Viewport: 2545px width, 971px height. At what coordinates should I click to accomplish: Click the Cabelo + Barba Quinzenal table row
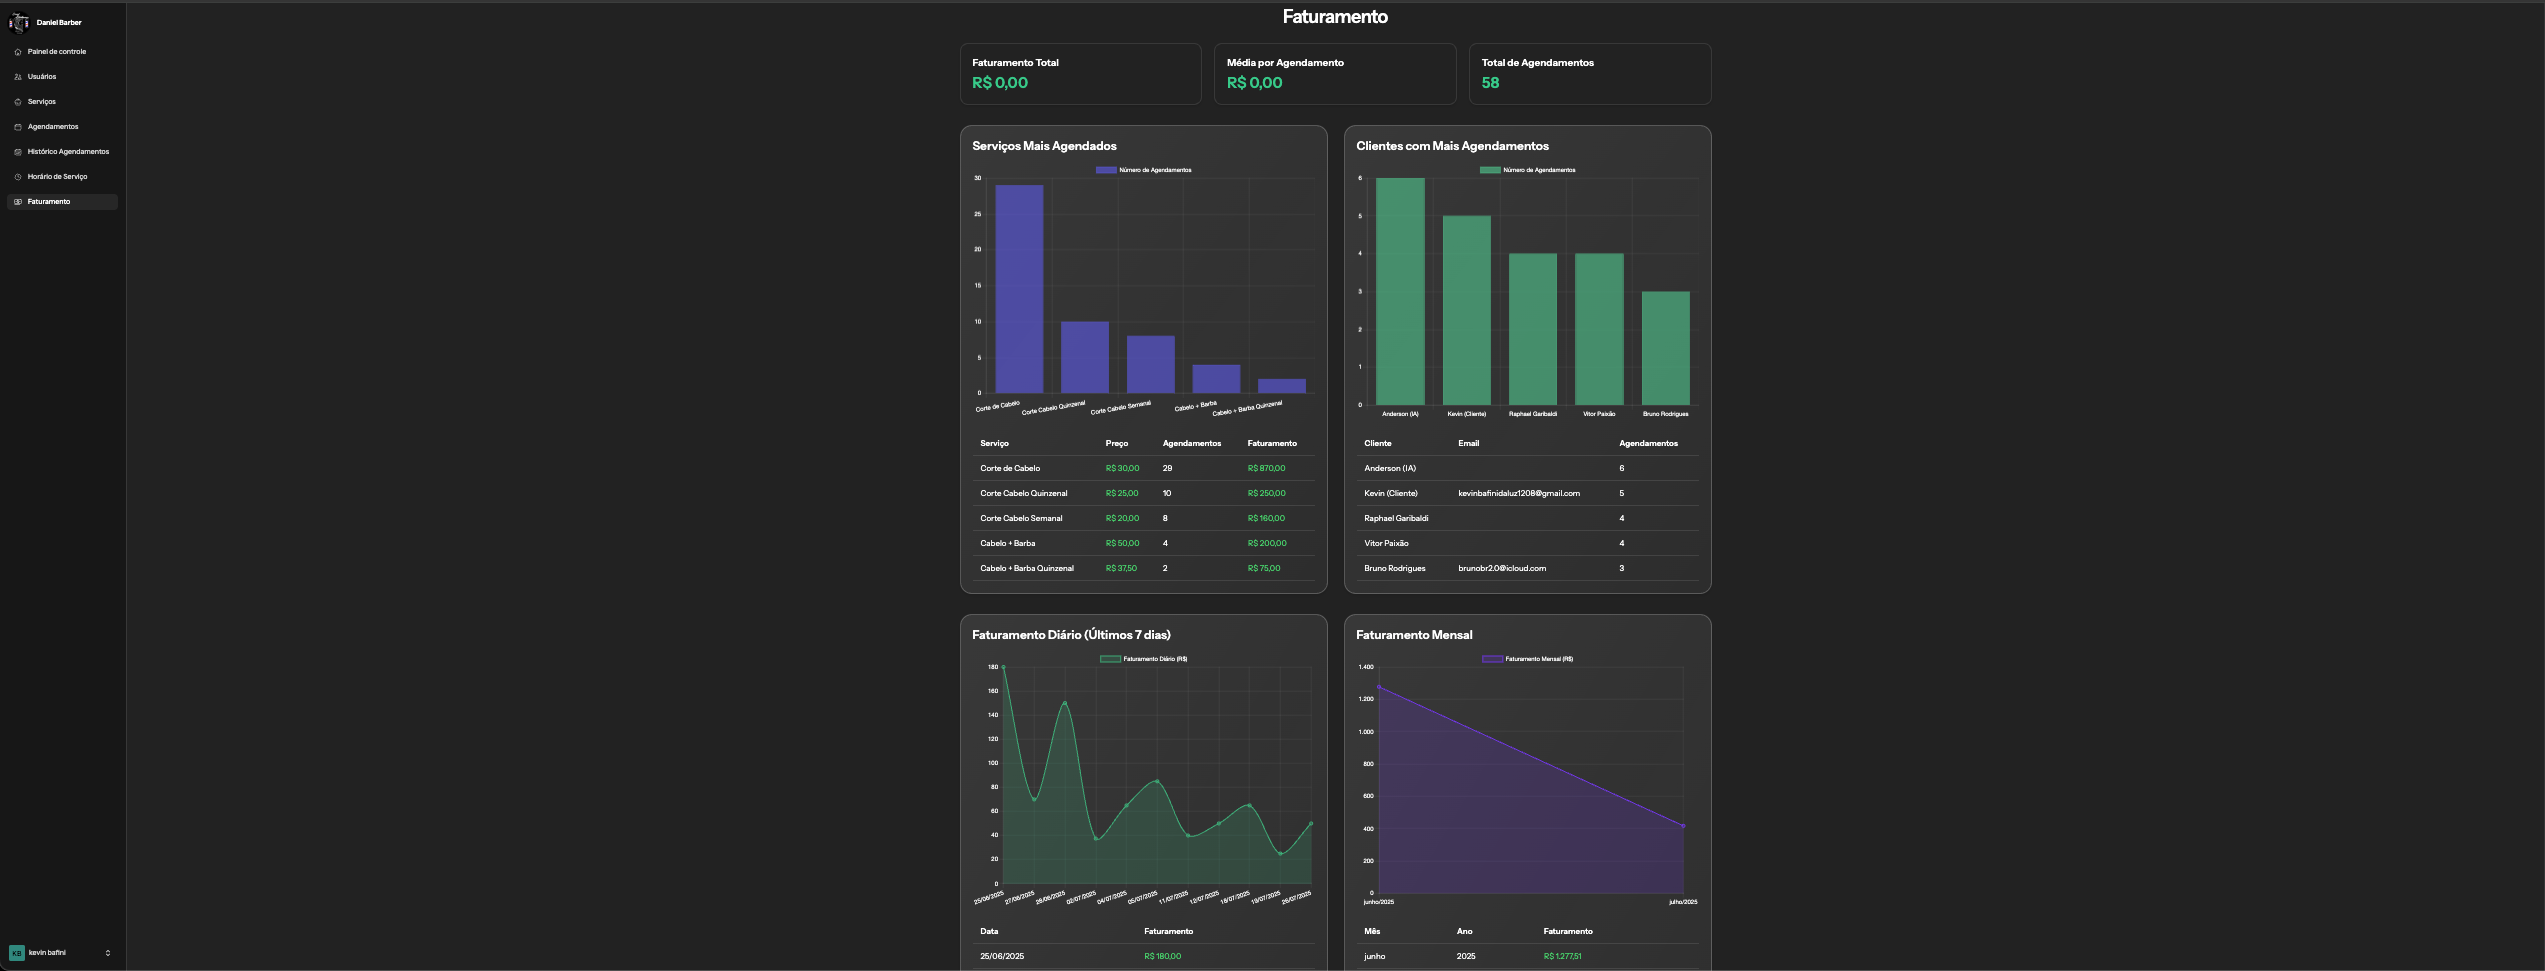click(x=1143, y=568)
